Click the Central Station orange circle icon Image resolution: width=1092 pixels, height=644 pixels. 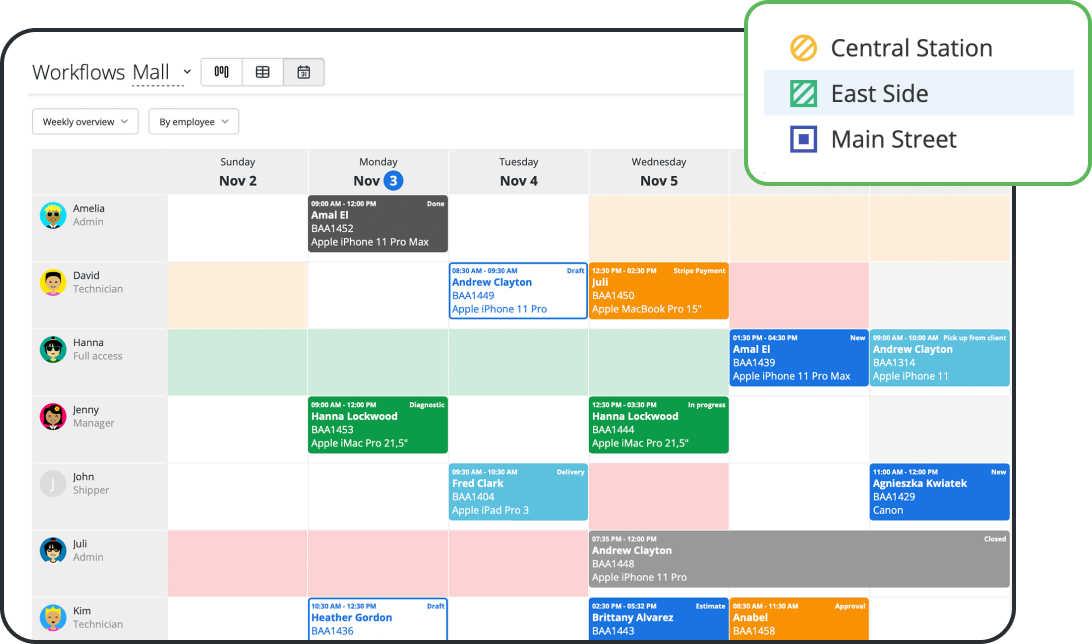804,48
